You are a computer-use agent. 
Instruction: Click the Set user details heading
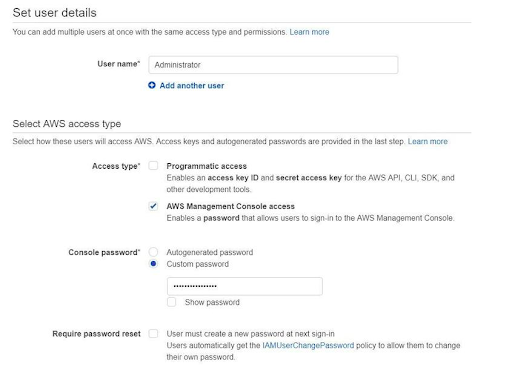[54, 13]
